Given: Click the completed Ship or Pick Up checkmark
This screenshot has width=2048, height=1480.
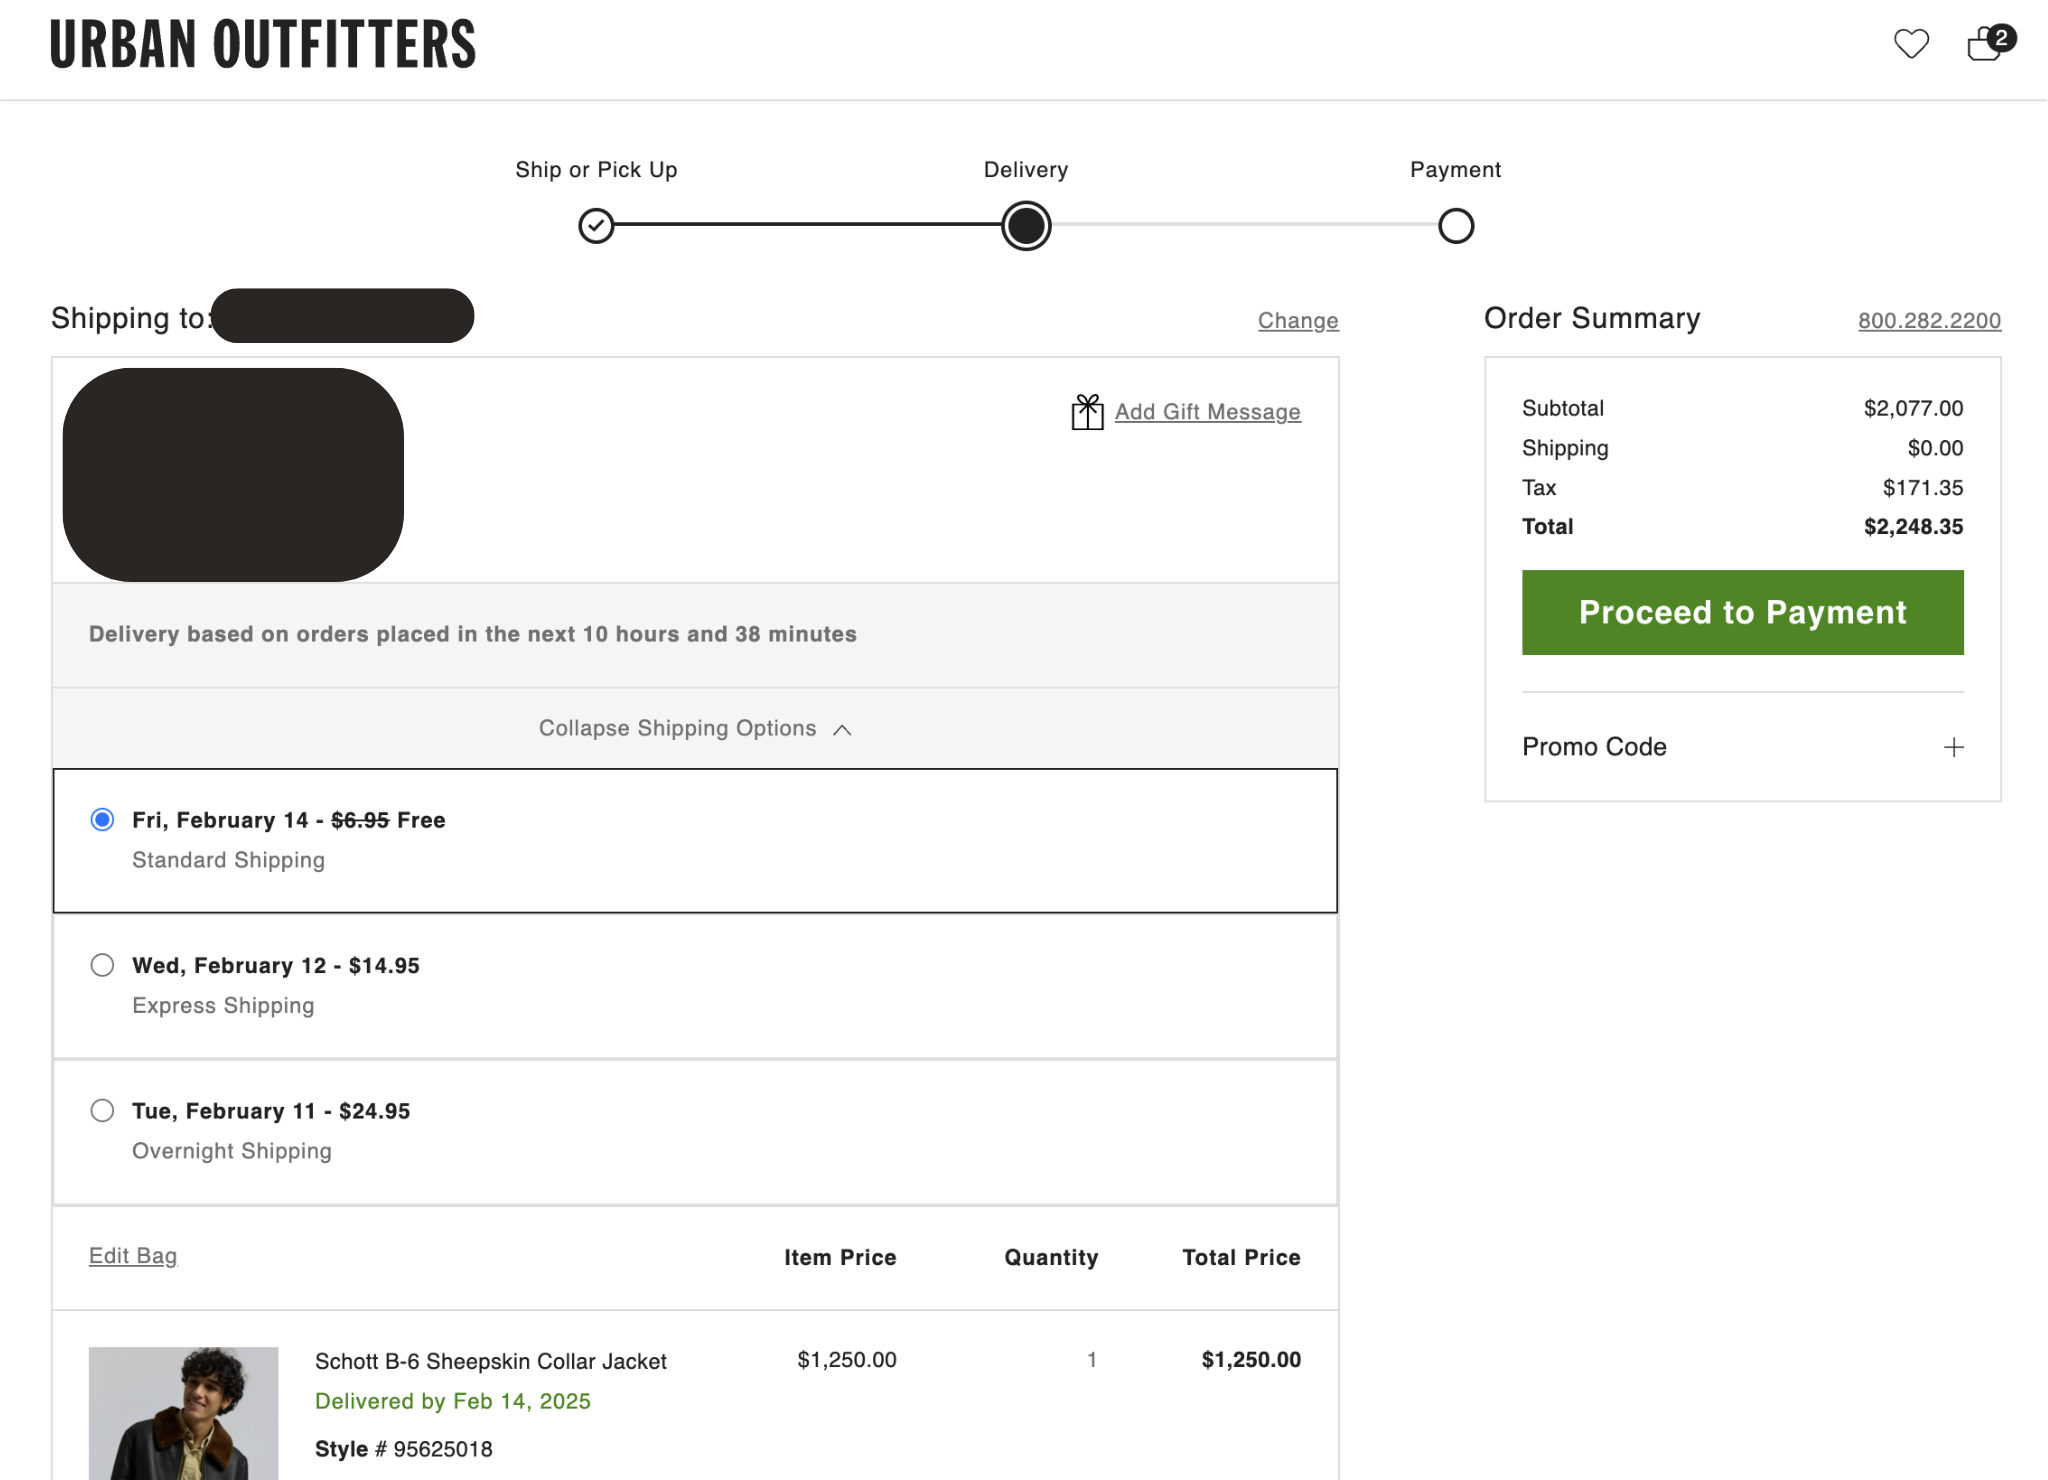Looking at the screenshot, I should point(596,226).
